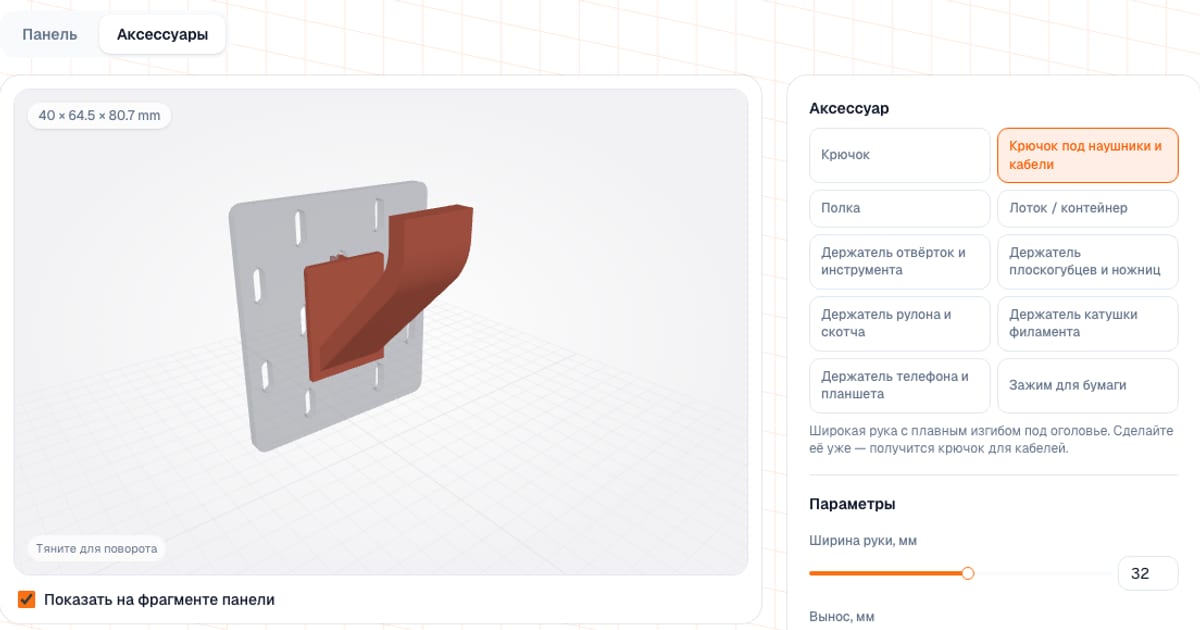Viewport: 1200px width, 630px height.
Task: Select Держатель телефона и планшета
Action: (x=899, y=385)
